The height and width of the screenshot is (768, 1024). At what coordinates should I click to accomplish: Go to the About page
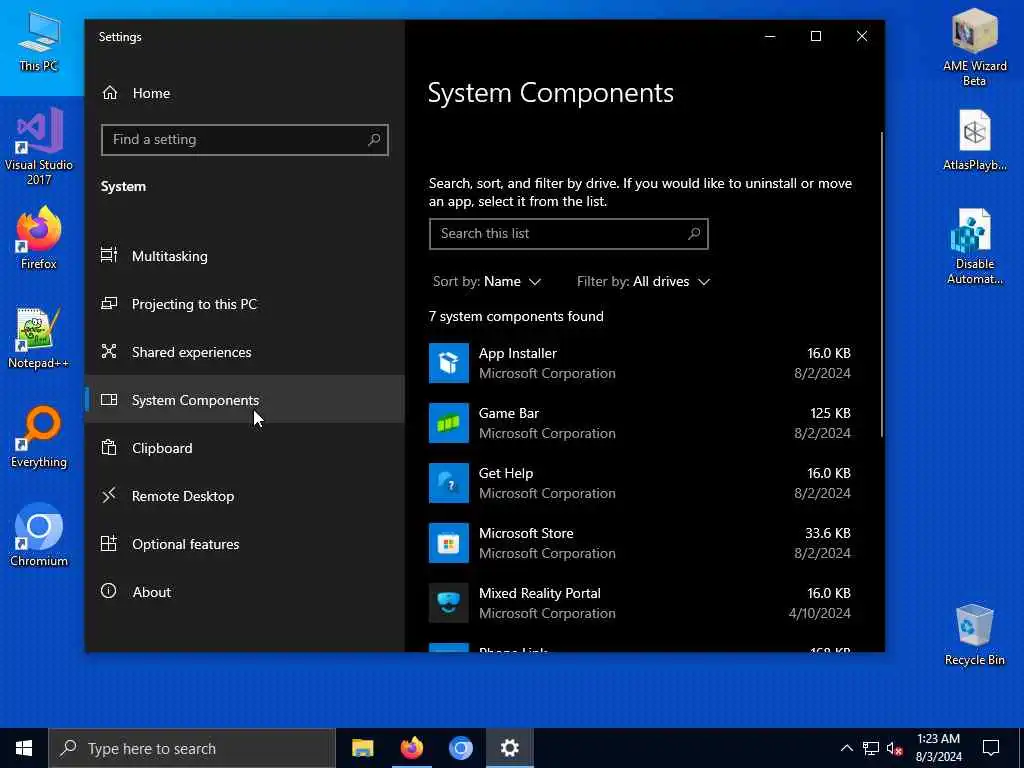(245, 592)
